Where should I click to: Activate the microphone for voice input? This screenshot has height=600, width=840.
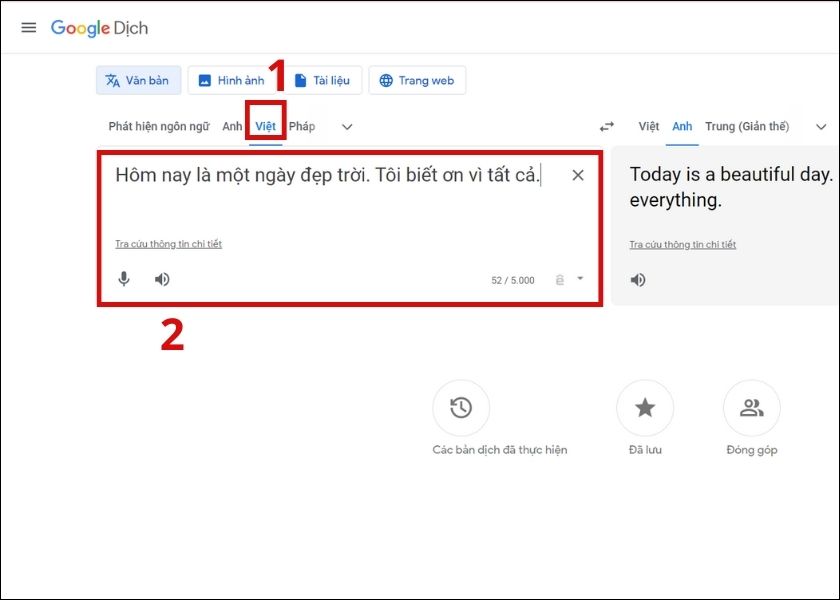pos(123,279)
